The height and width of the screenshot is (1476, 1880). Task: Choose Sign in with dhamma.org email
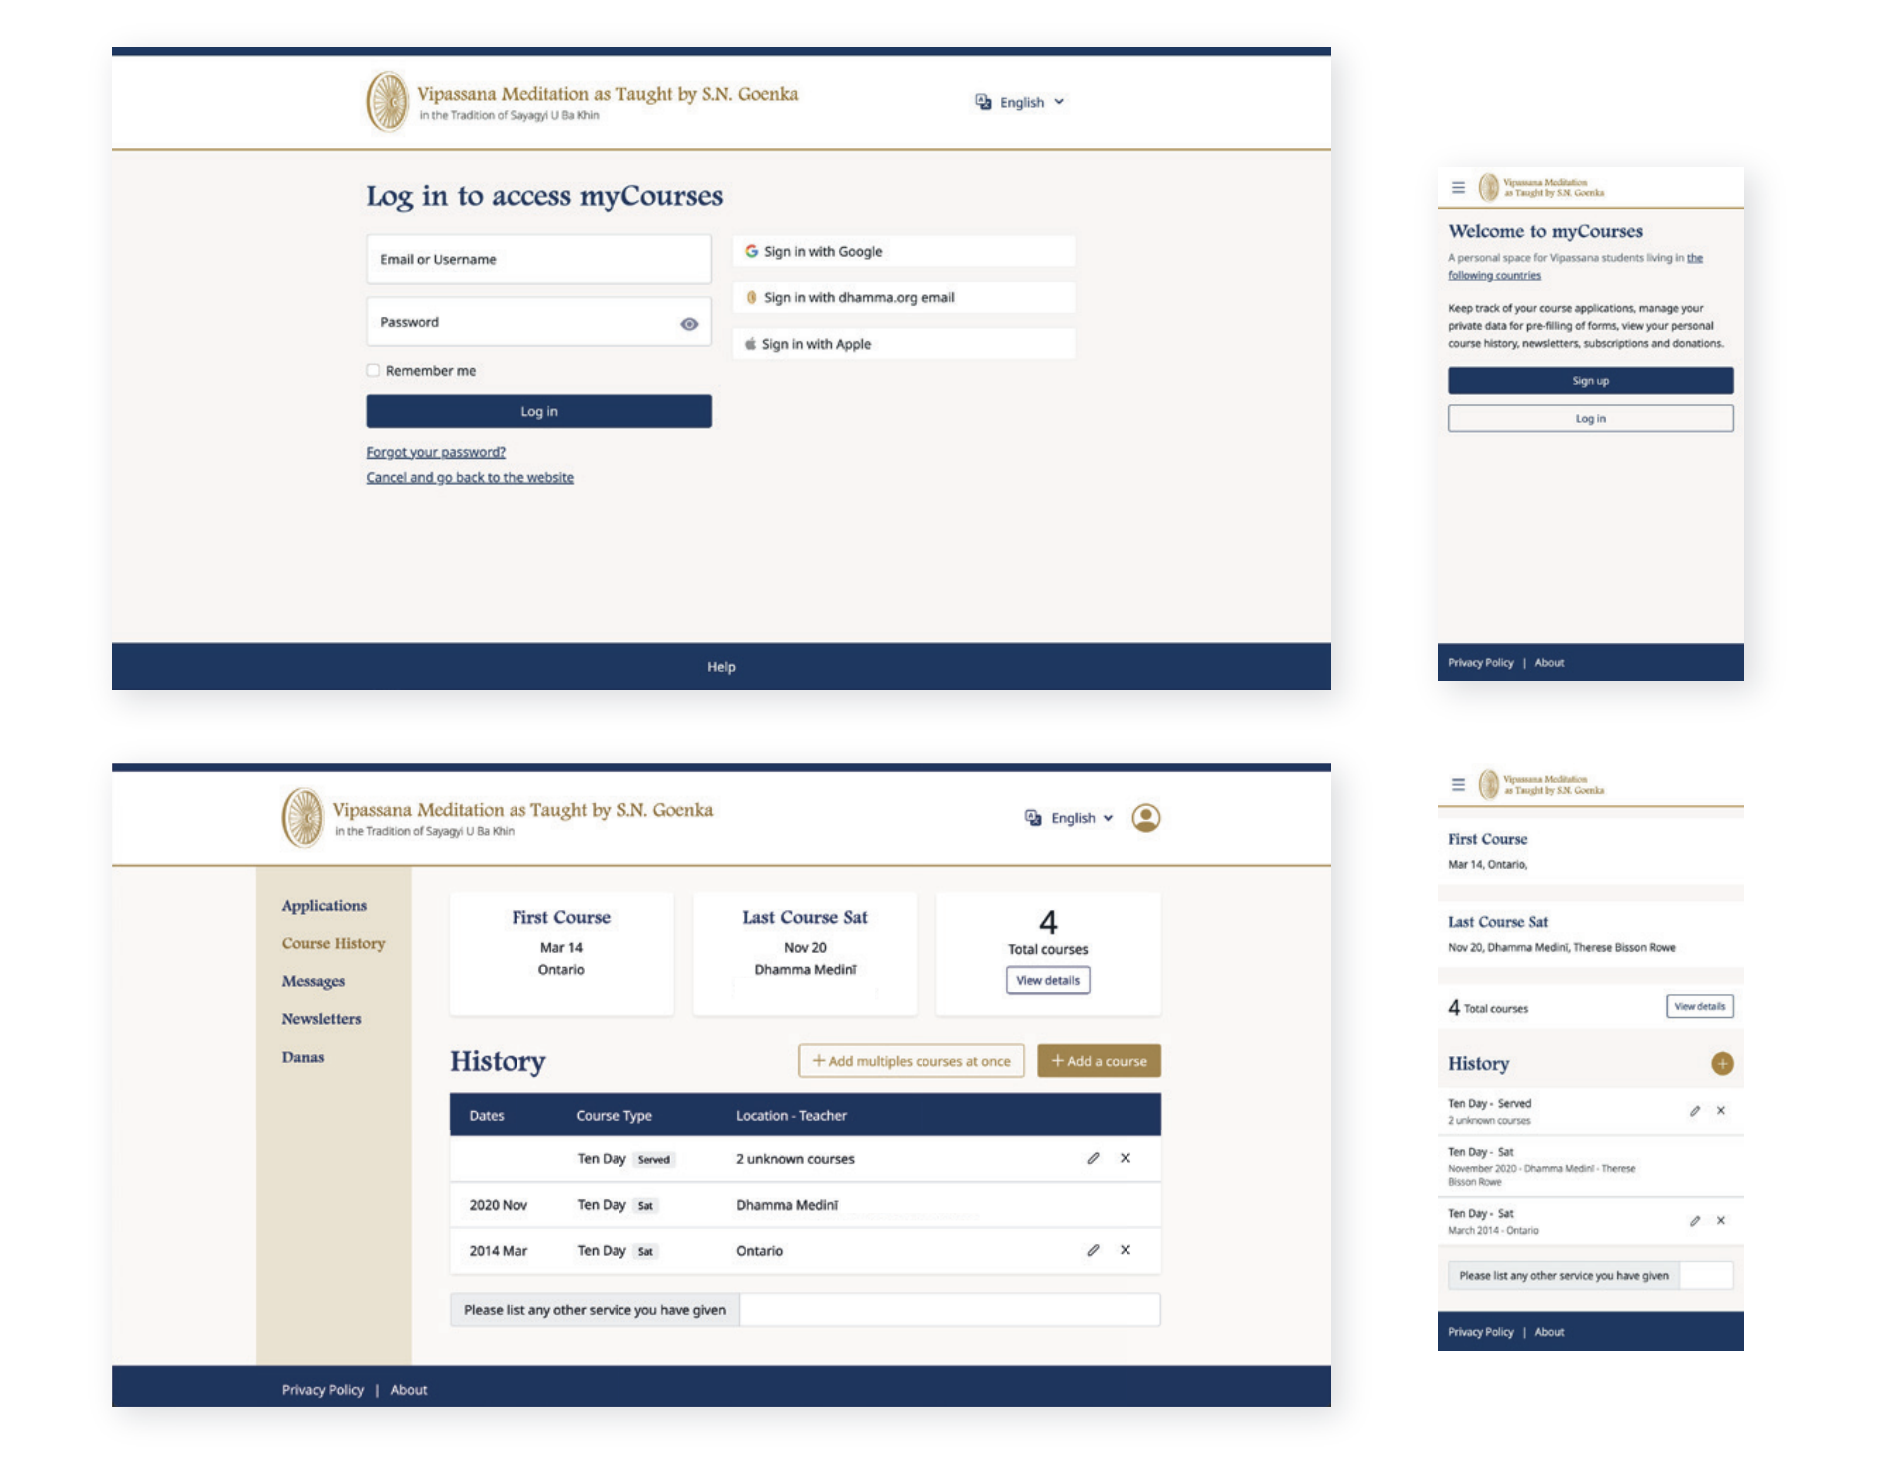[904, 297]
